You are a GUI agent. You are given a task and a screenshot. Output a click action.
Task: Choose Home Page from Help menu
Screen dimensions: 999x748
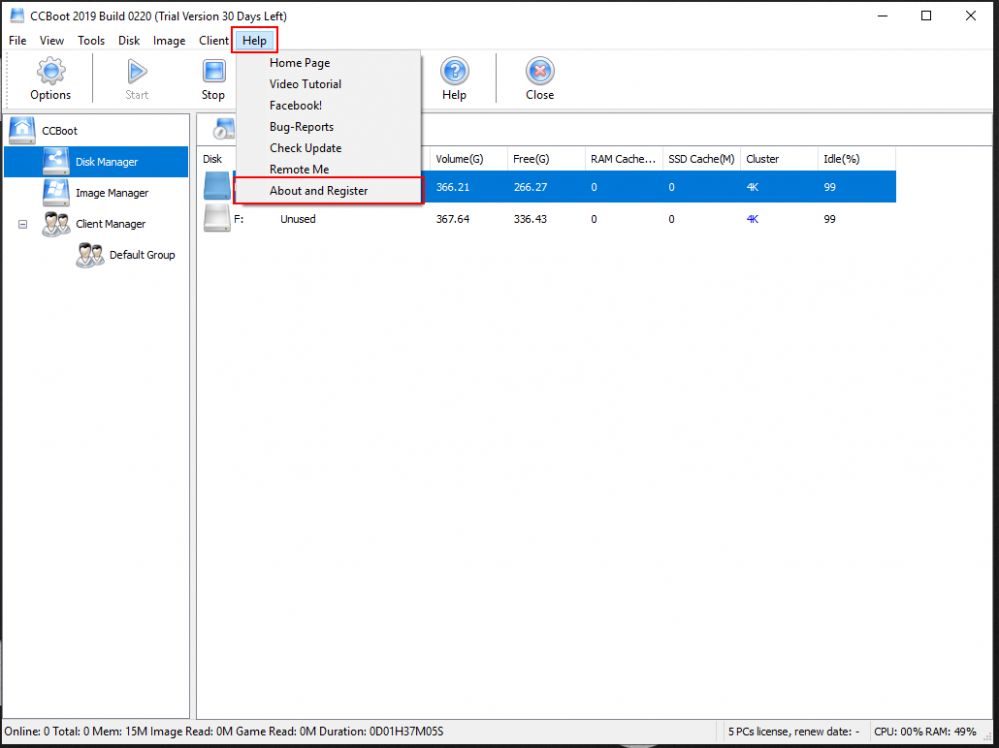click(299, 62)
